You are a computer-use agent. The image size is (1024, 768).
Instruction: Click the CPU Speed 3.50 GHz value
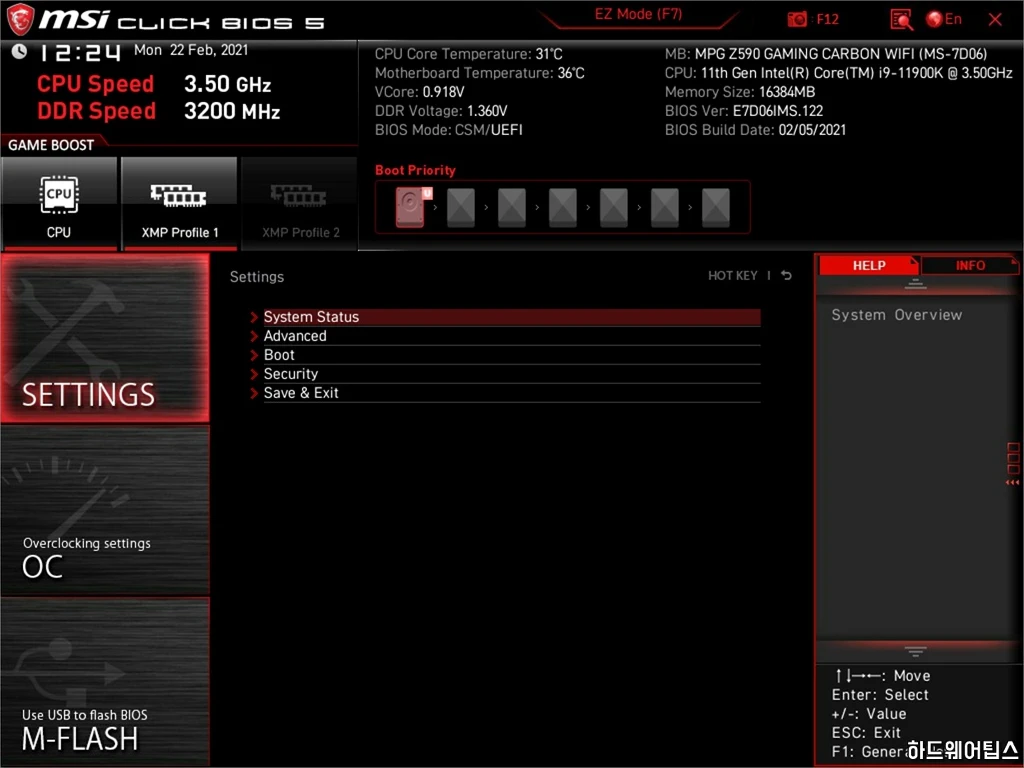pos(227,84)
